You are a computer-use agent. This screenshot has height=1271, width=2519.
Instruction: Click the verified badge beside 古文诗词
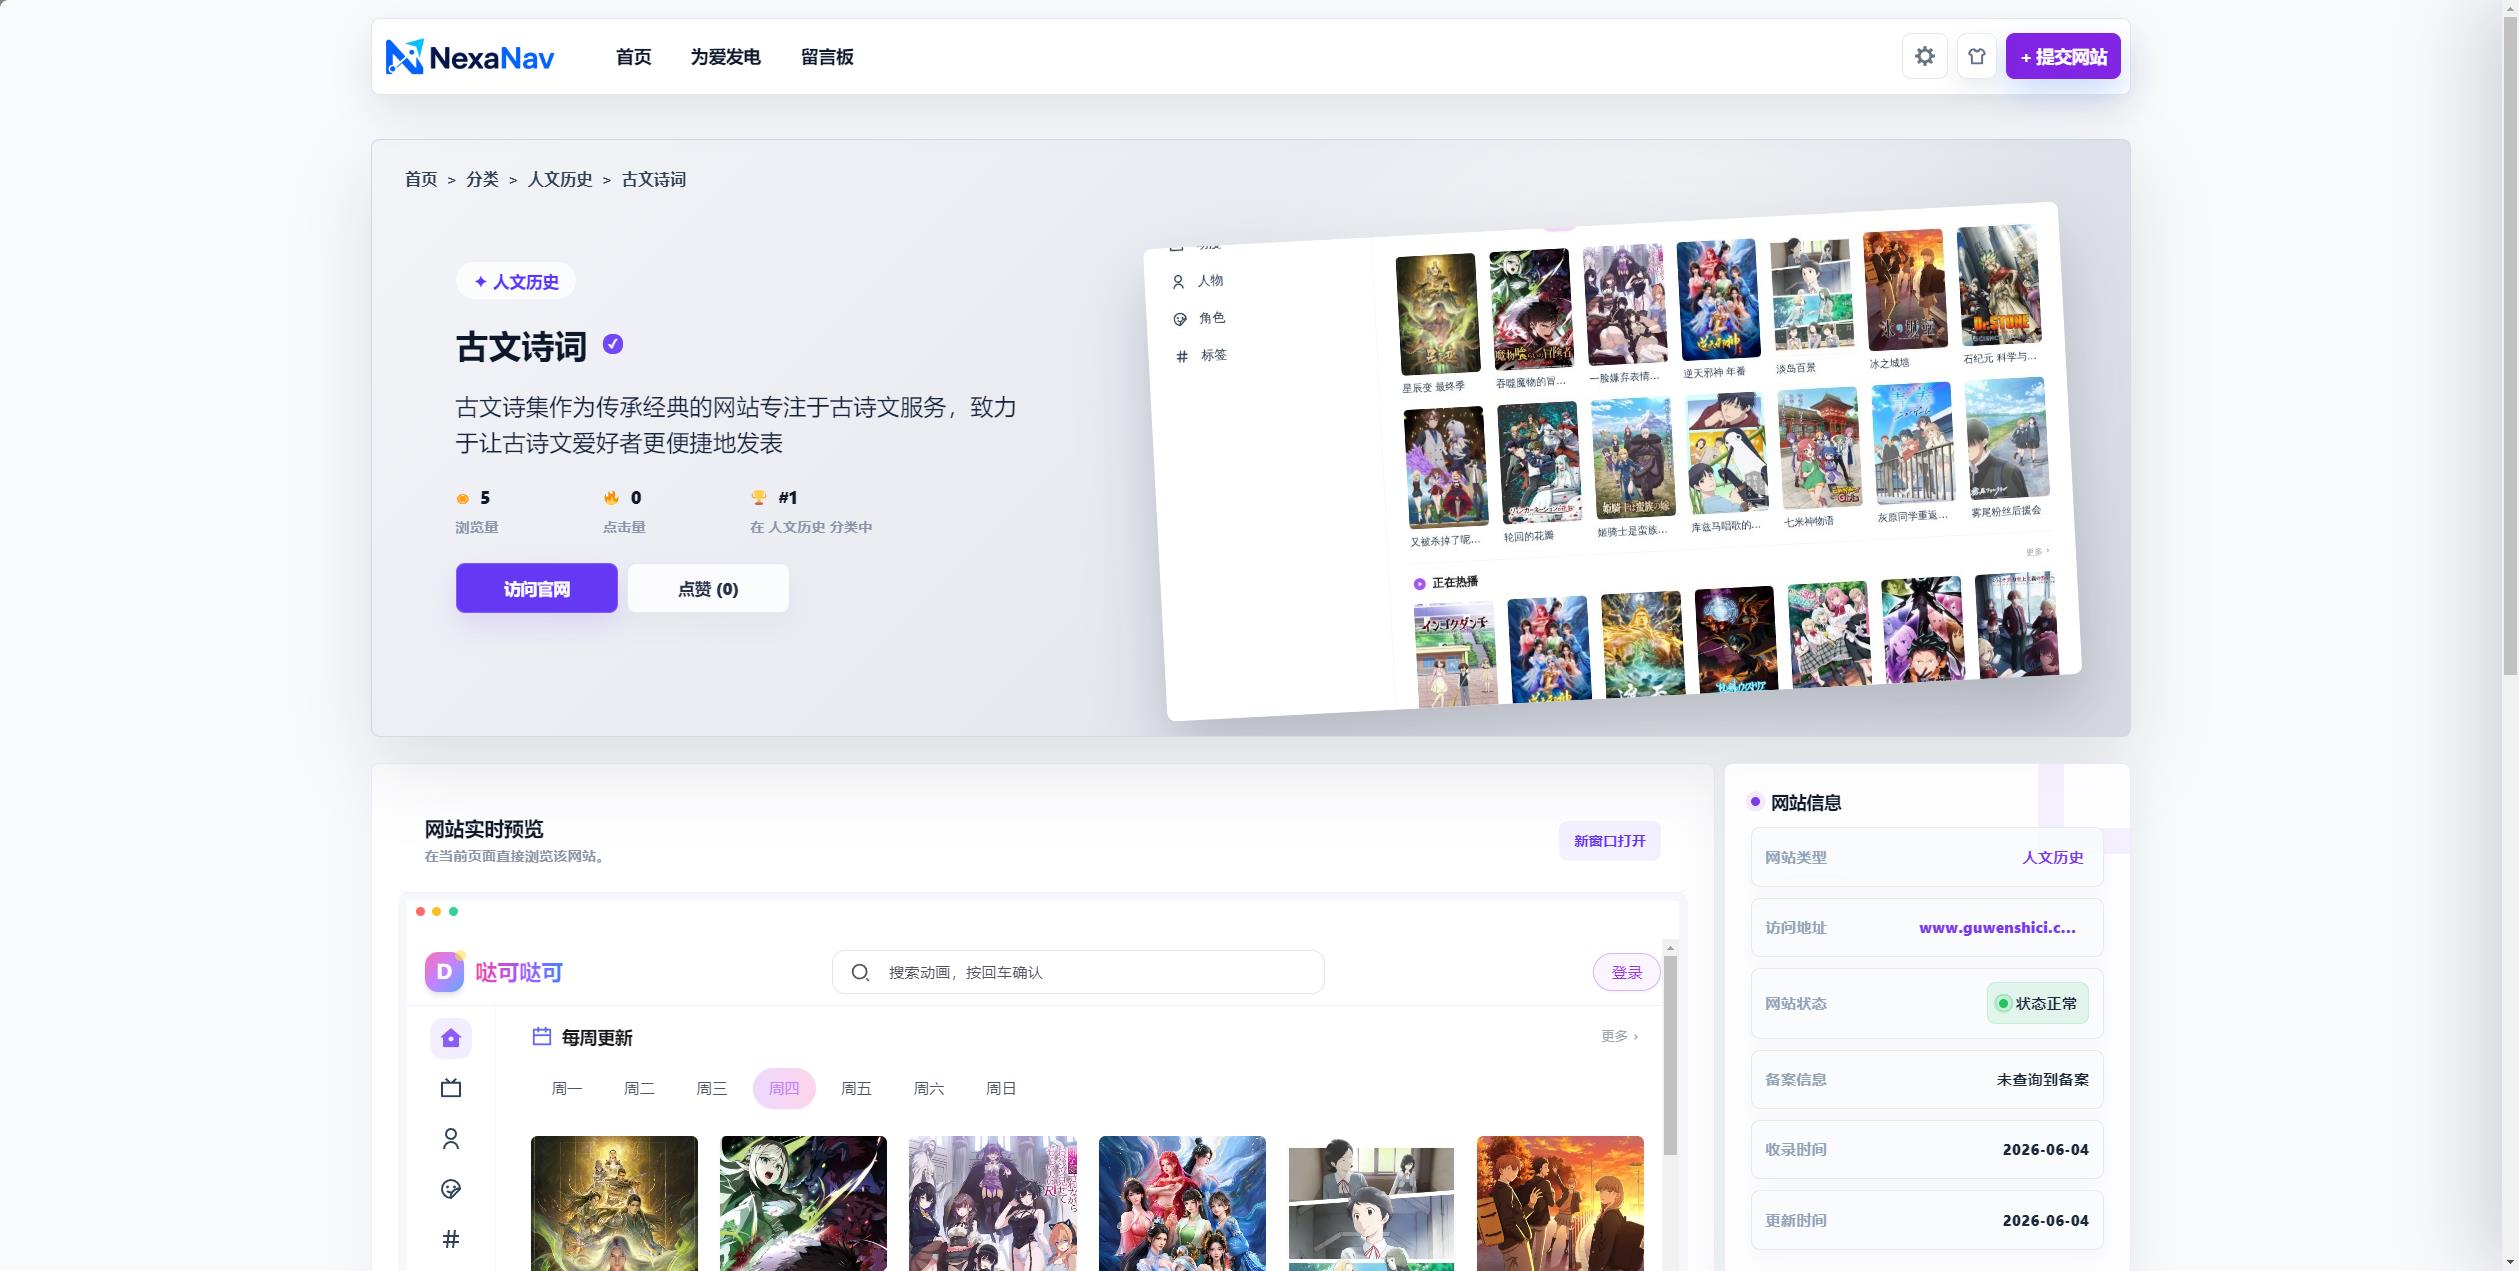pyautogui.click(x=613, y=345)
